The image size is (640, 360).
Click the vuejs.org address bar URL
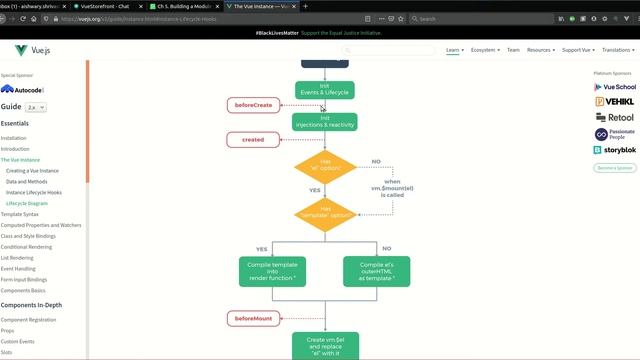pos(139,19)
